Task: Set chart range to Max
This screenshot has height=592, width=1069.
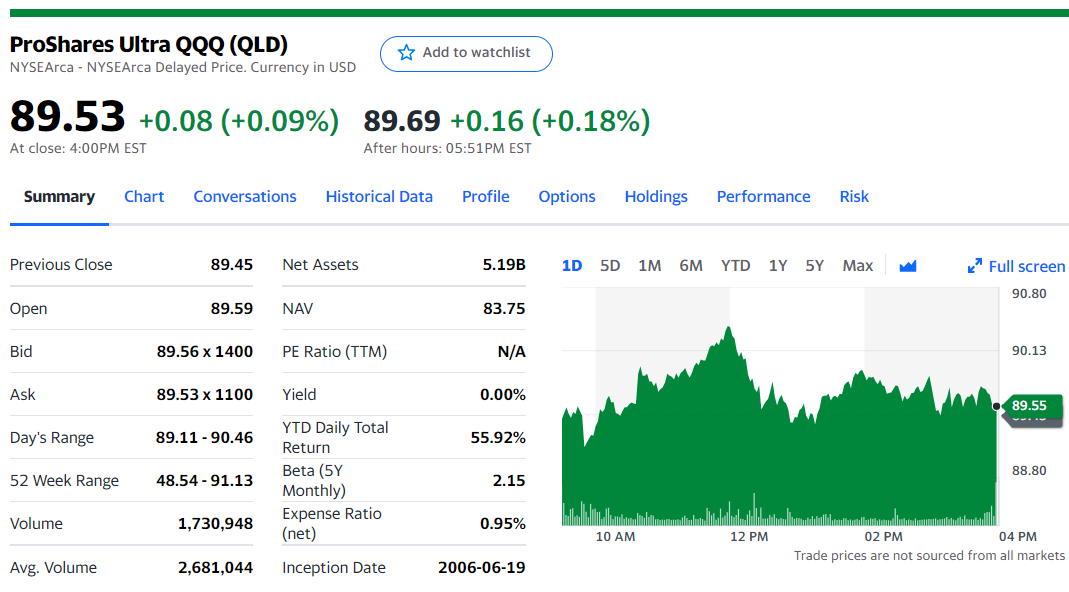Action: click(x=857, y=266)
